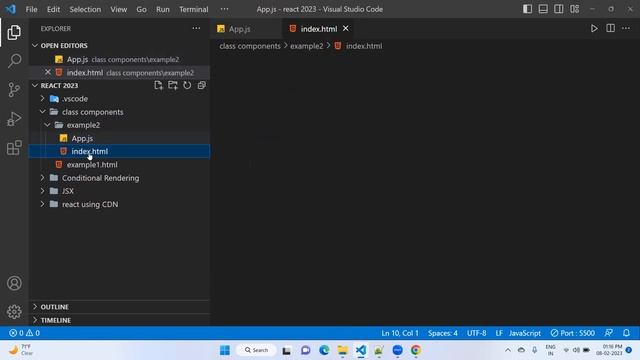Open the File menu
The height and width of the screenshot is (360, 640).
31,9
